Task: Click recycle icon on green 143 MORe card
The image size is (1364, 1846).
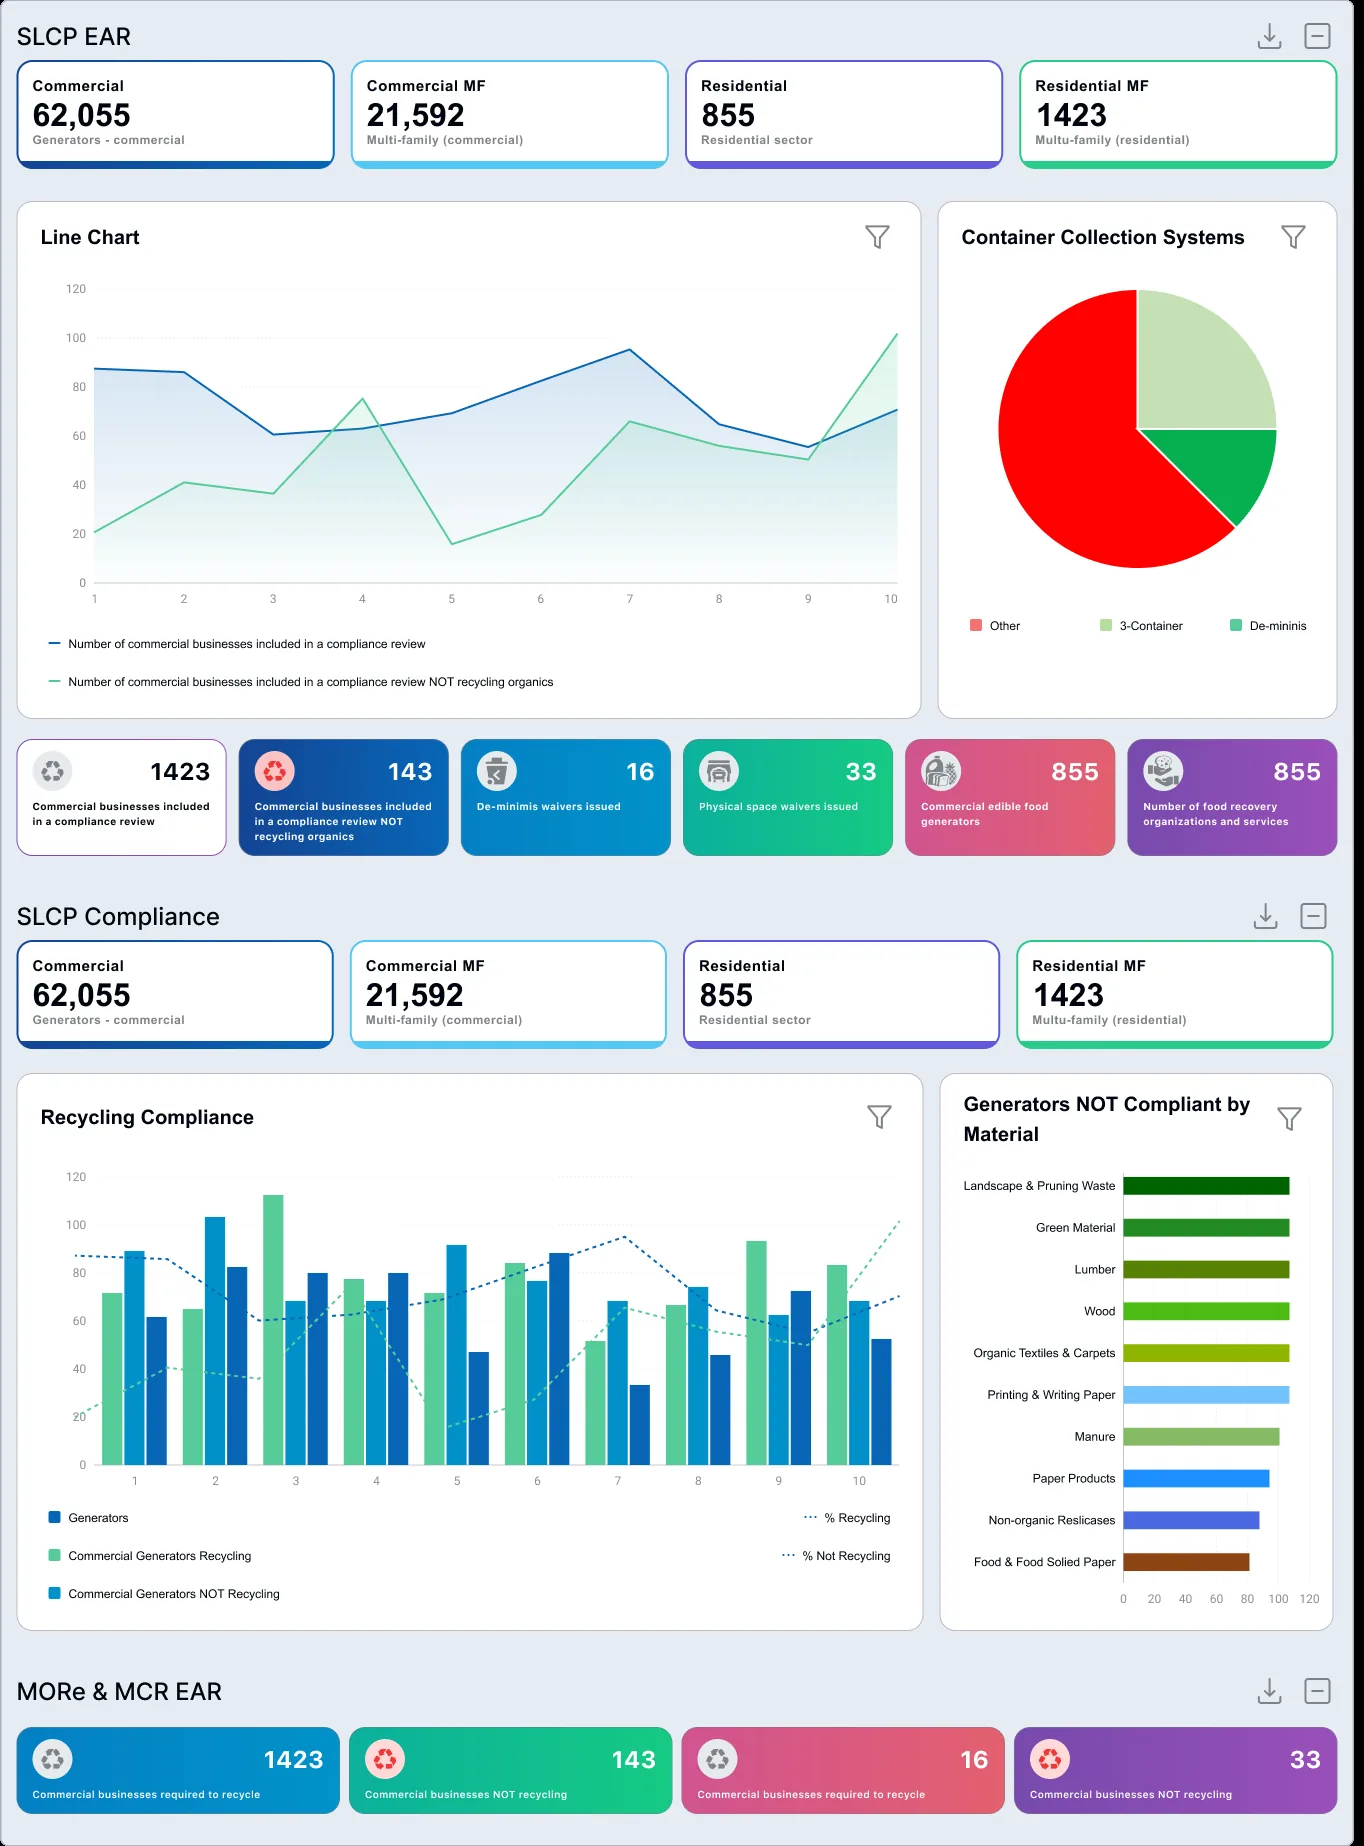Action: pyautogui.click(x=385, y=1759)
